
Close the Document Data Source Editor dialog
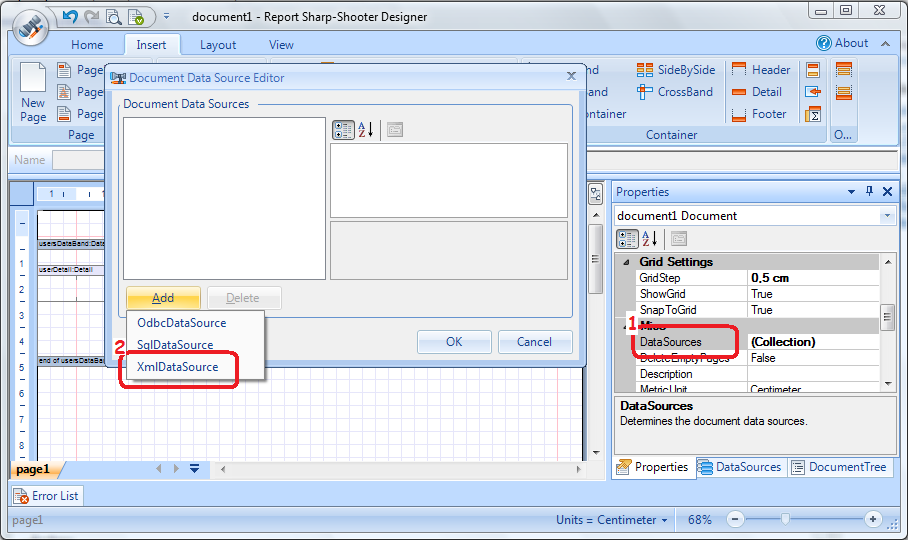(572, 76)
